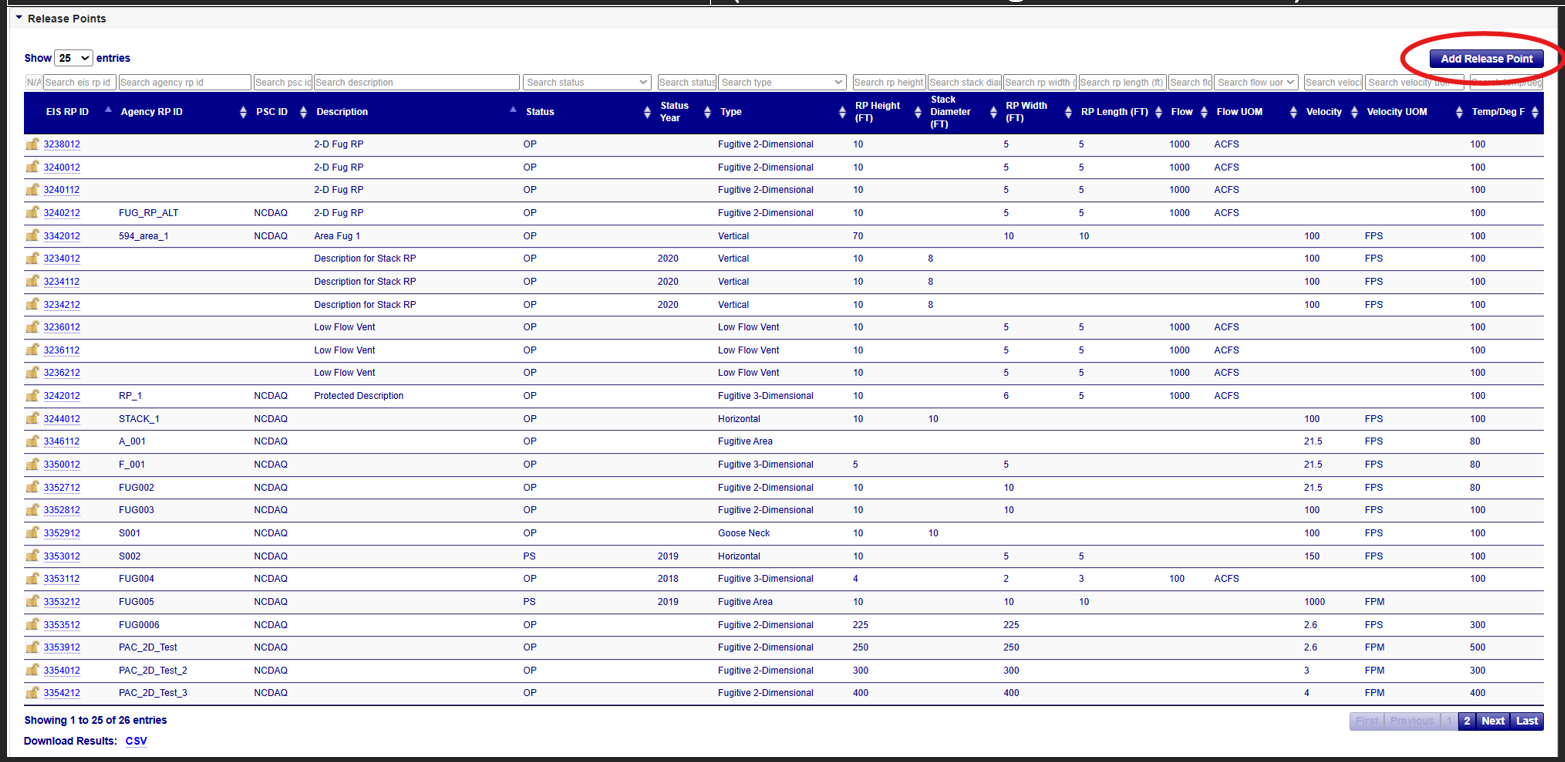The image size is (1565, 762).
Task: Click the Area Fug 1 description cell
Action: [337, 235]
